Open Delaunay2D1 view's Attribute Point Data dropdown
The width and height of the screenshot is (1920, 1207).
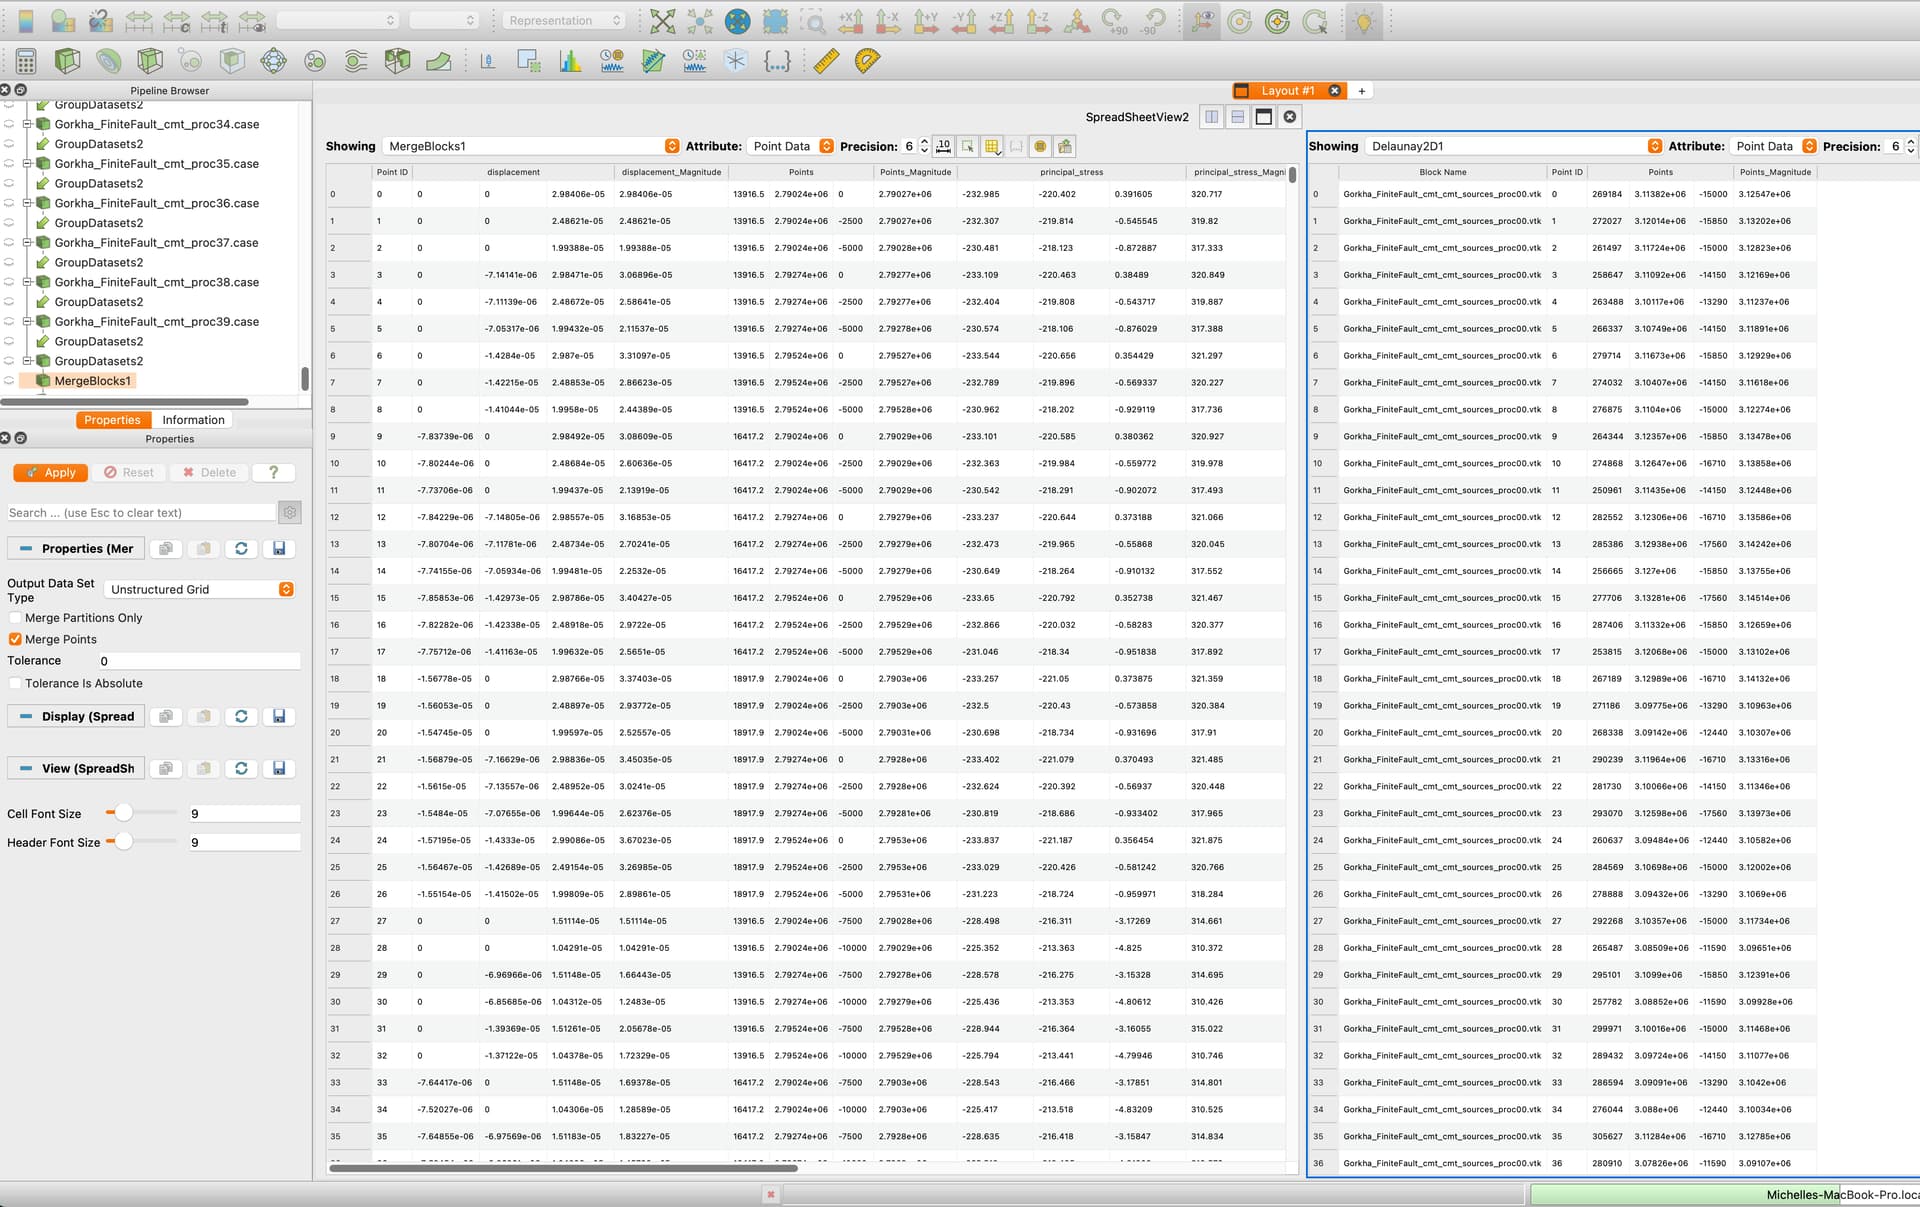coord(1774,146)
